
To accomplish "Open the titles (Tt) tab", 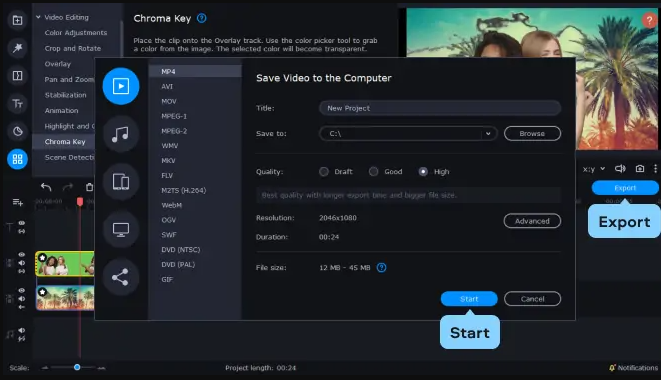I will pos(17,103).
